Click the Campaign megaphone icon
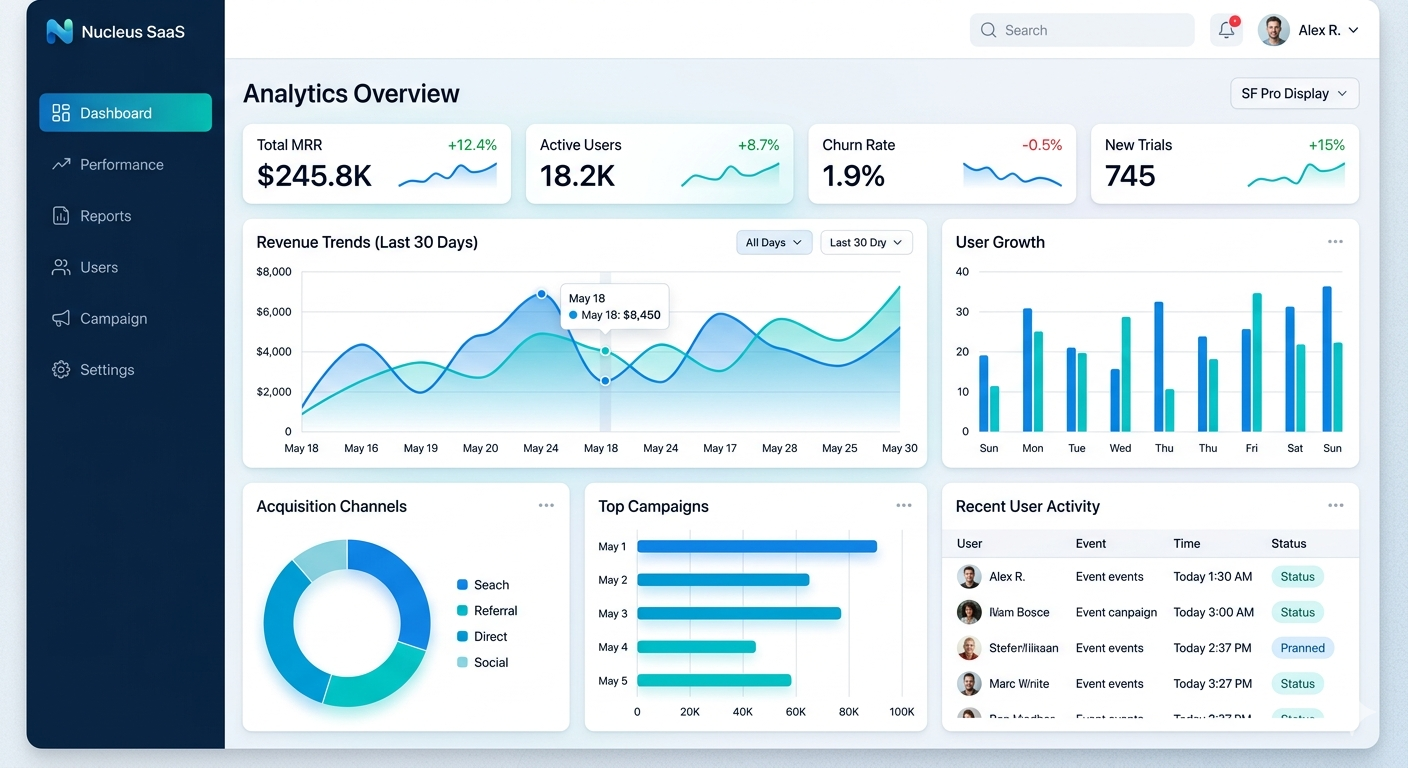Viewport: 1408px width, 768px height. click(61, 318)
